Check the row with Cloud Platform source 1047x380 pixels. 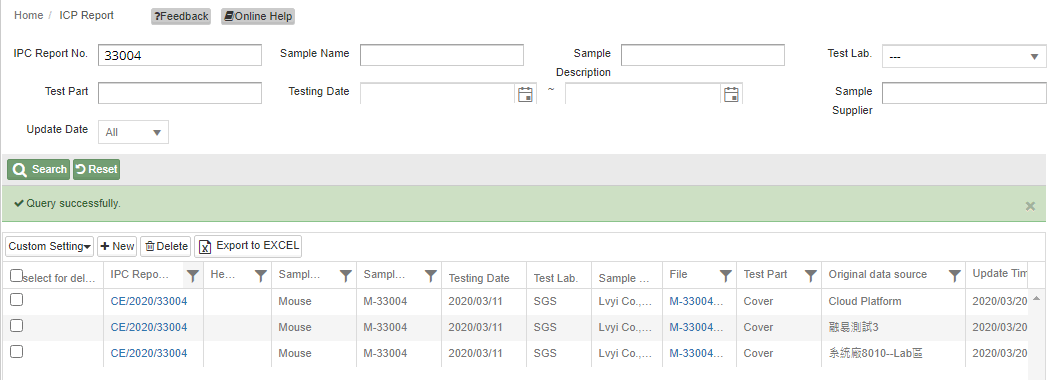17,300
